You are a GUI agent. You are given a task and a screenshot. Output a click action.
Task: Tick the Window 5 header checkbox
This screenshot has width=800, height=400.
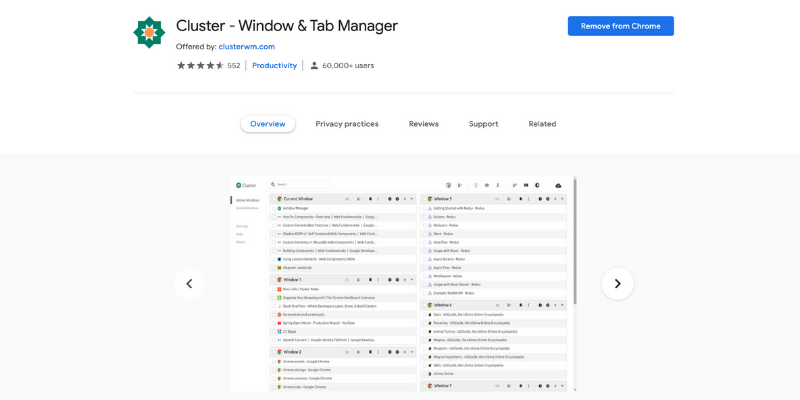424,199
